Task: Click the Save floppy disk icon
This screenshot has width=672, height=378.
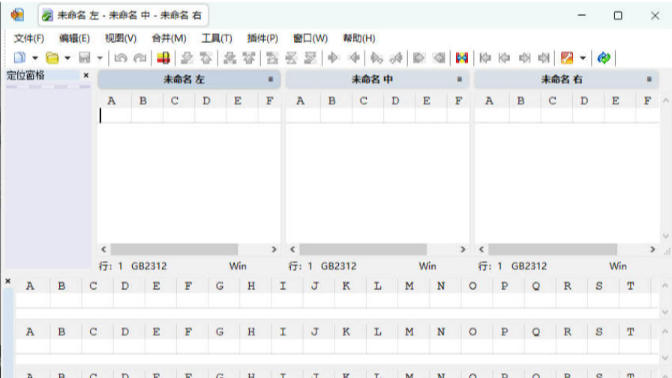Action: coord(84,57)
